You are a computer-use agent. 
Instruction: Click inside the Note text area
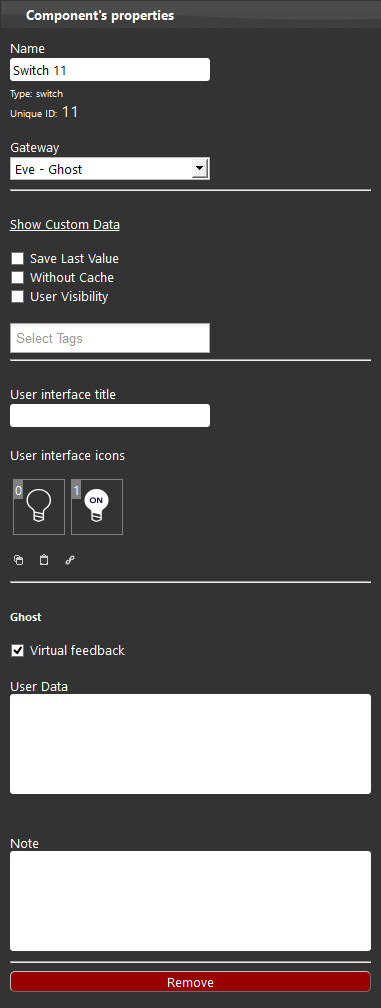(190, 901)
